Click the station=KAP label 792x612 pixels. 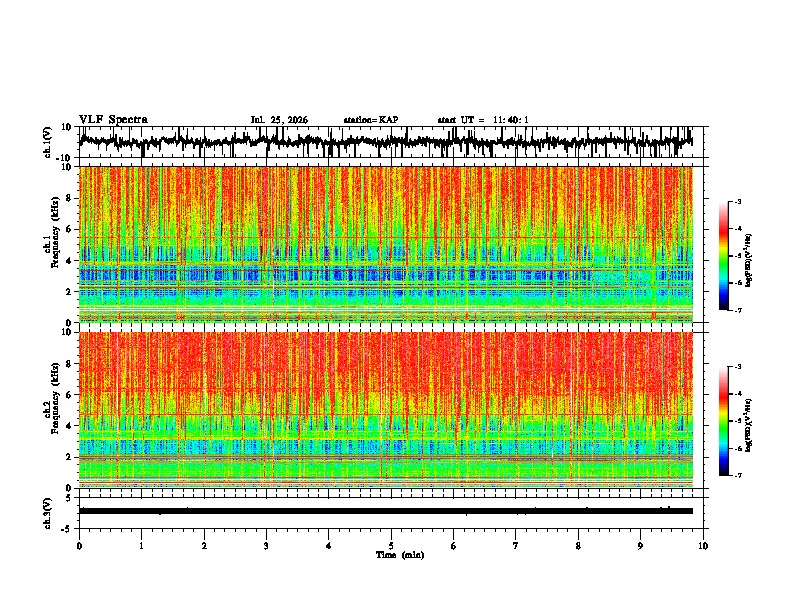[371, 120]
